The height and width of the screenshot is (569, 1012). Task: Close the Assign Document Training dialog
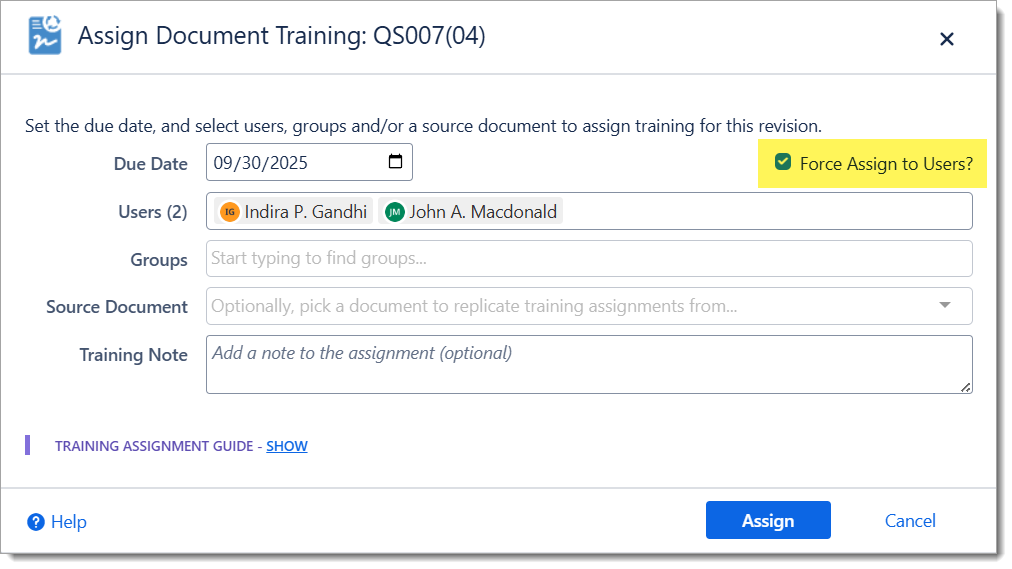[946, 39]
